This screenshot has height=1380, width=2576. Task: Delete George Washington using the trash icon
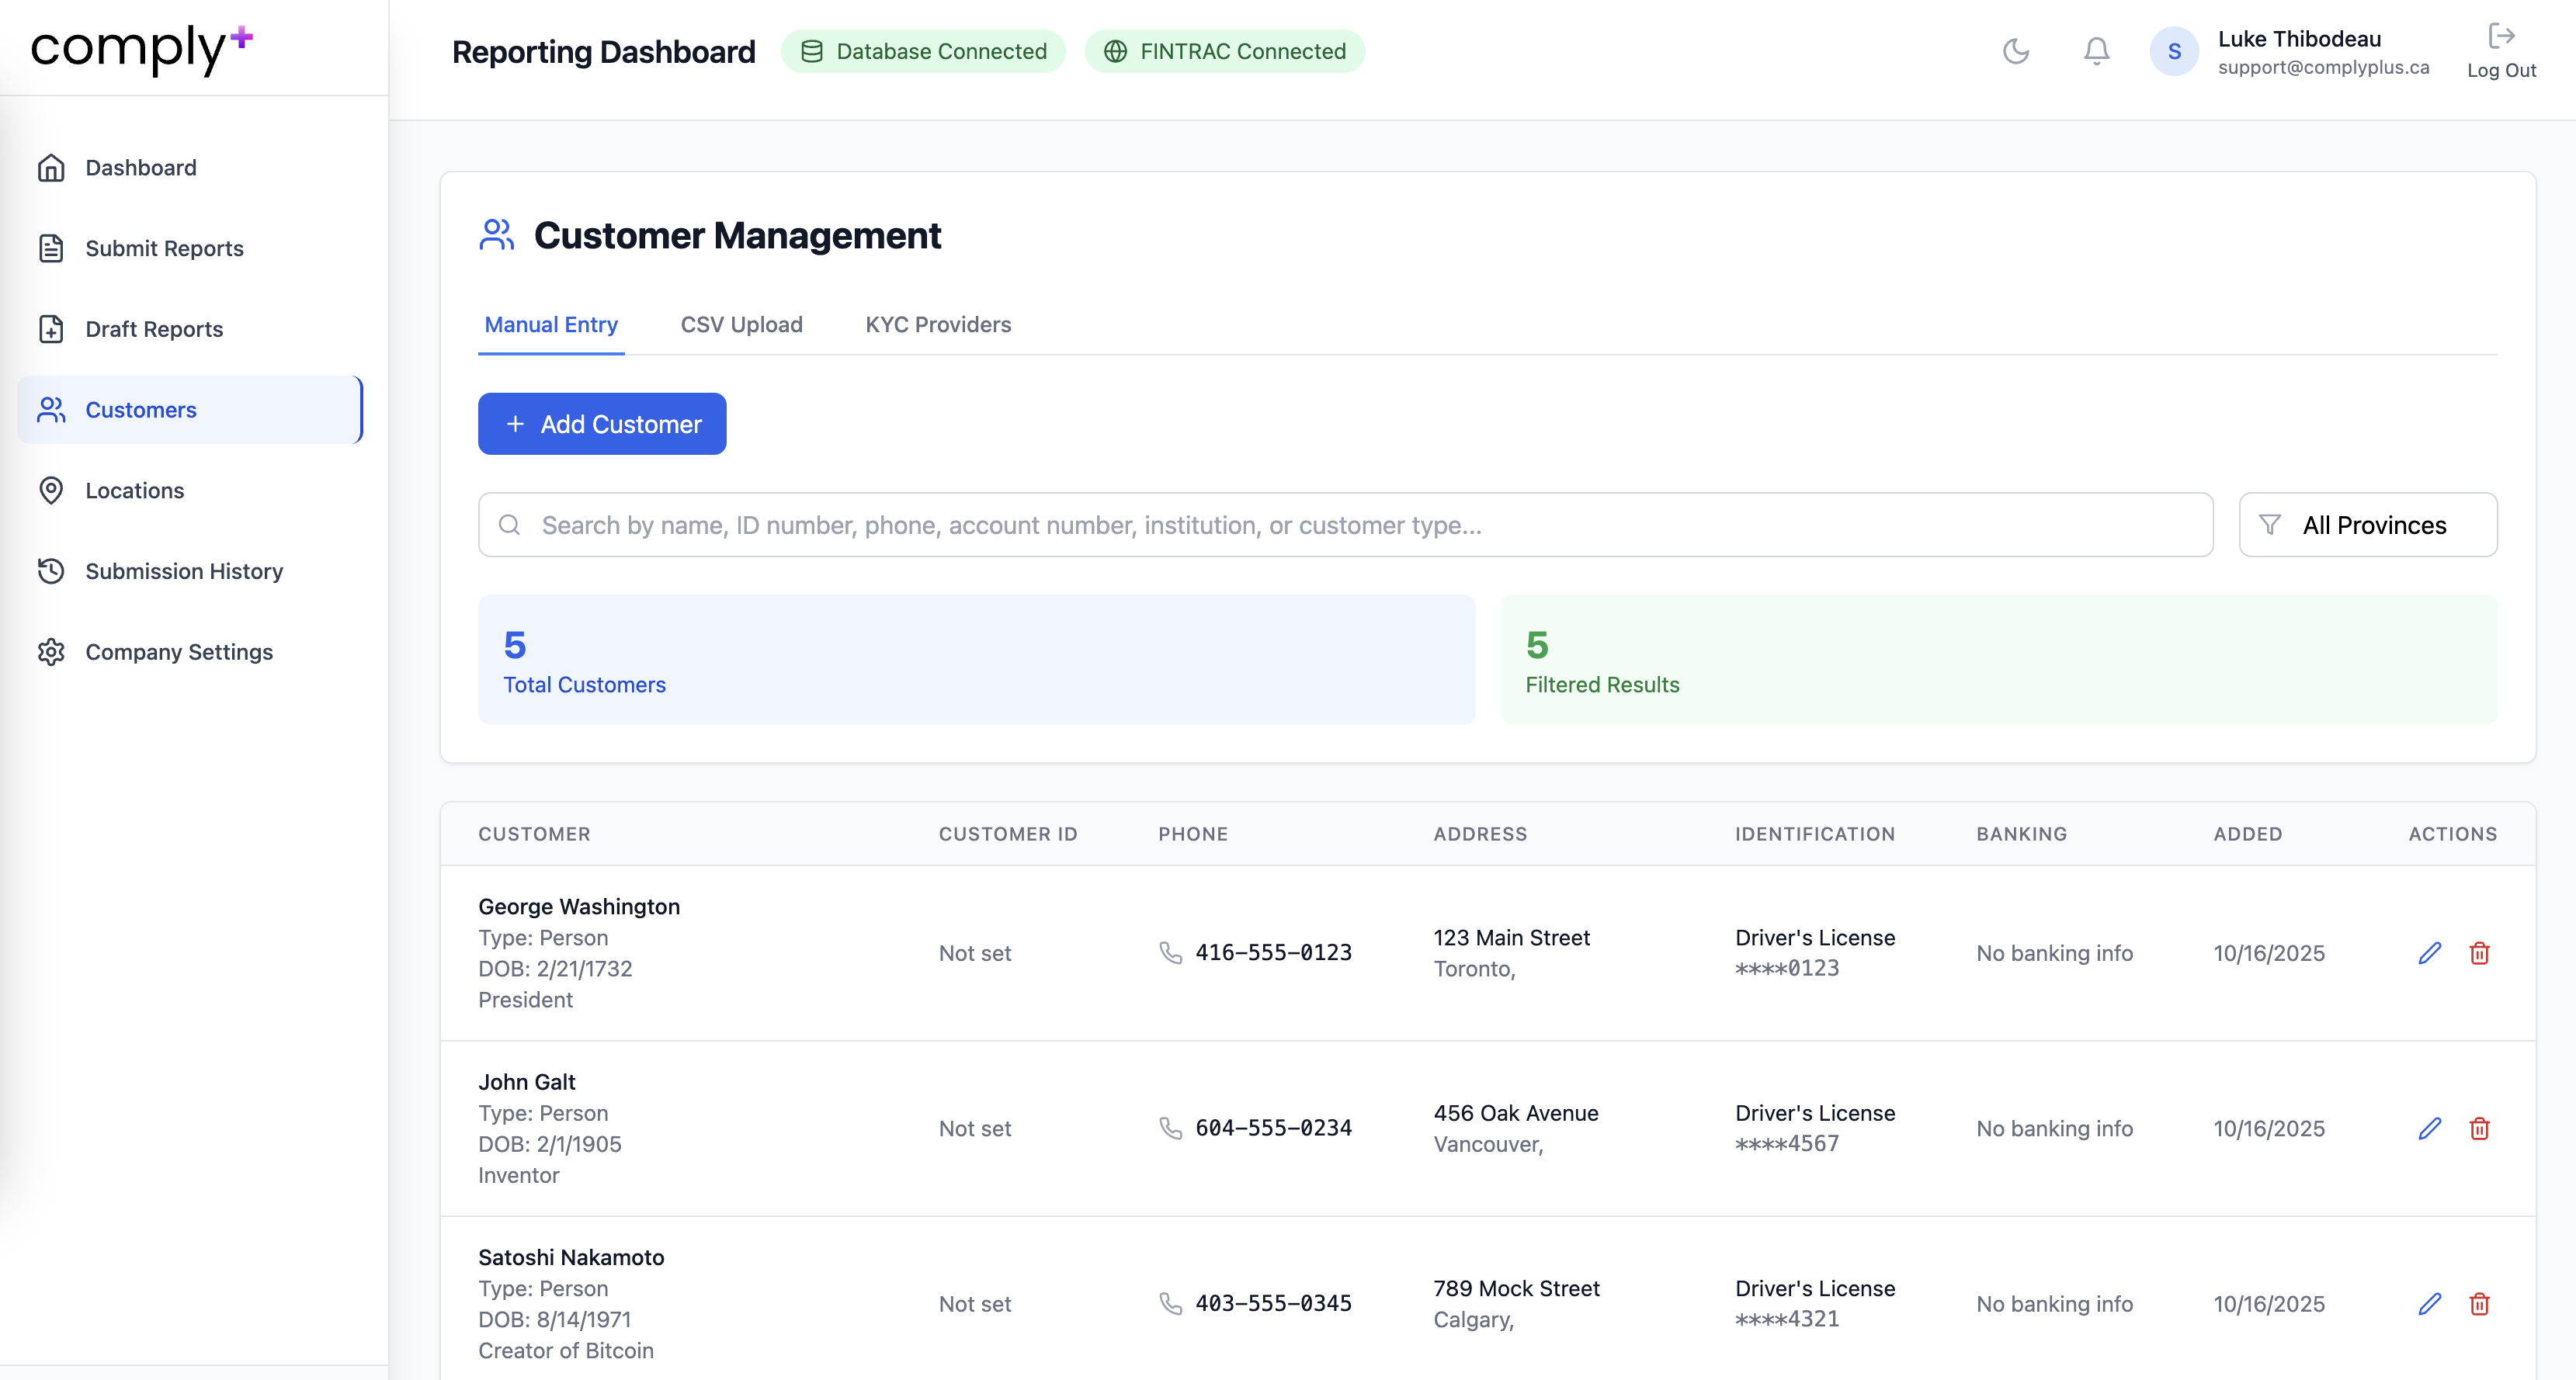(x=2479, y=953)
